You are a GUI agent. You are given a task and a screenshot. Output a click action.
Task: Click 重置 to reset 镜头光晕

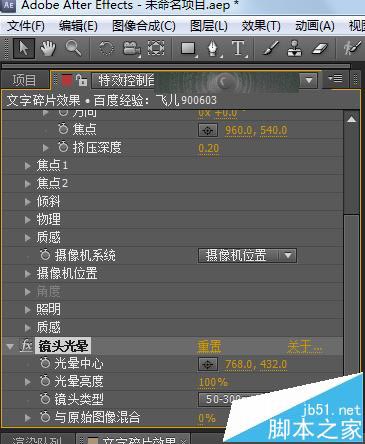click(x=209, y=347)
